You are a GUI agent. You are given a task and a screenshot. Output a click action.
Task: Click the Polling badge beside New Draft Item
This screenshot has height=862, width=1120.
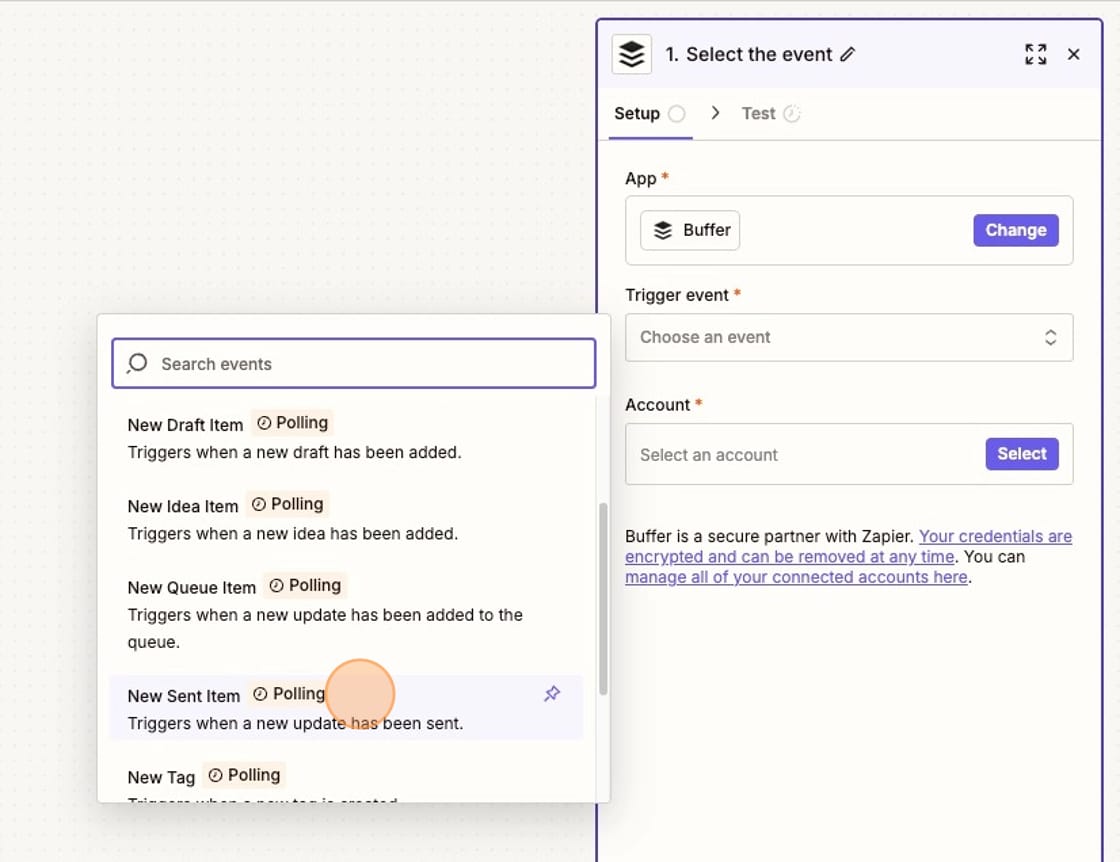pyautogui.click(x=292, y=423)
